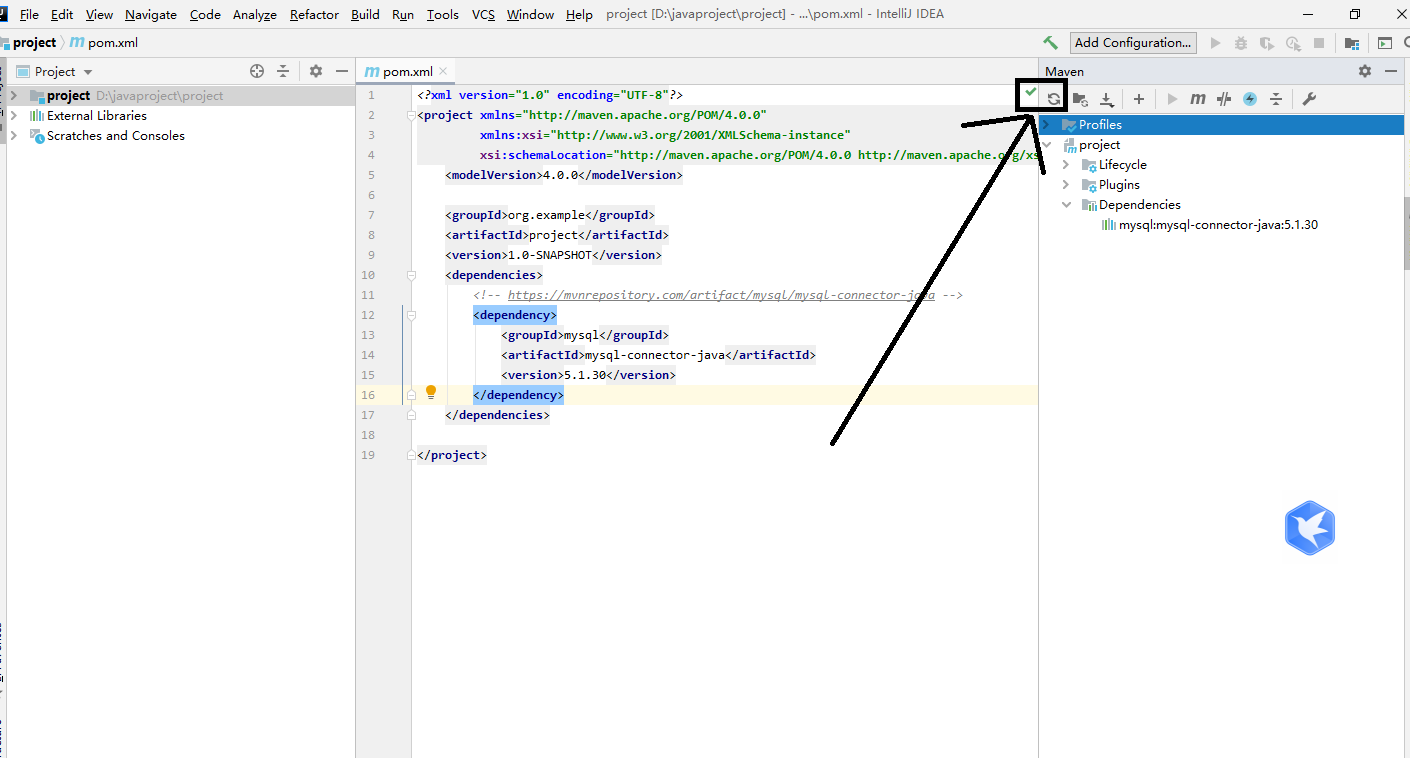Expand the project root folder node
The height and width of the screenshot is (758, 1410).
point(13,96)
